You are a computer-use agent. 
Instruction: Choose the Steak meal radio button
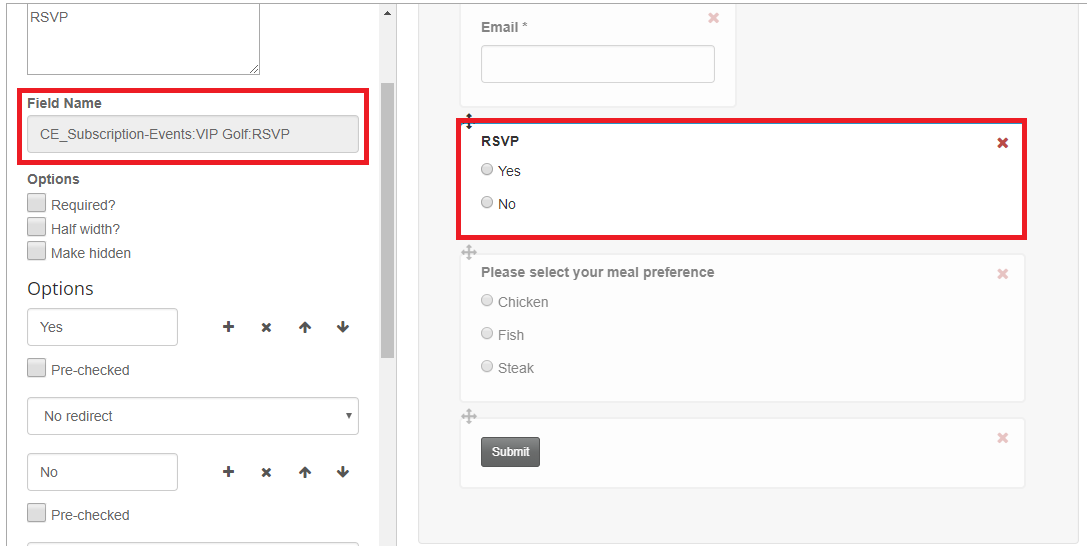tap(487, 366)
